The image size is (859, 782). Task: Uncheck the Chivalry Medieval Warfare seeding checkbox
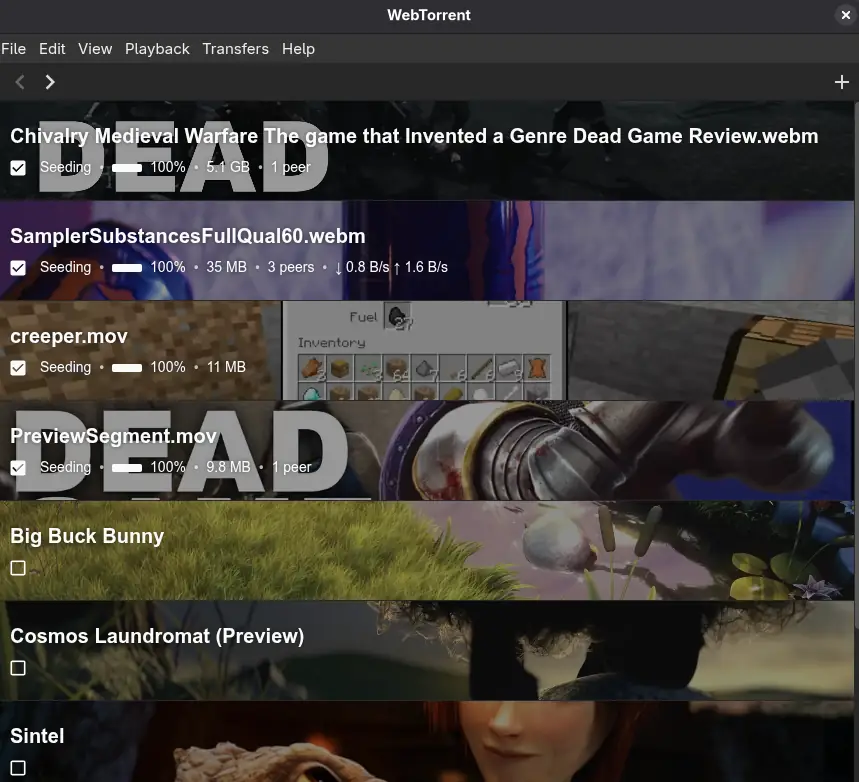point(18,168)
